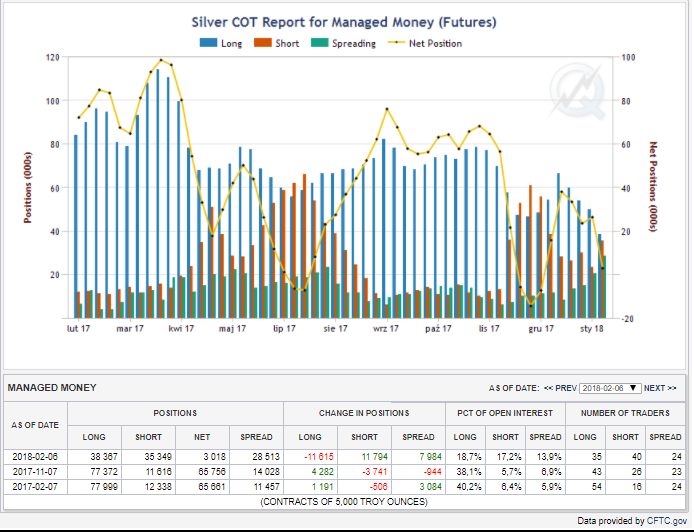Image resolution: width=694 pixels, height=532 pixels.
Task: Click the long position value 77 999
Action: (104, 487)
